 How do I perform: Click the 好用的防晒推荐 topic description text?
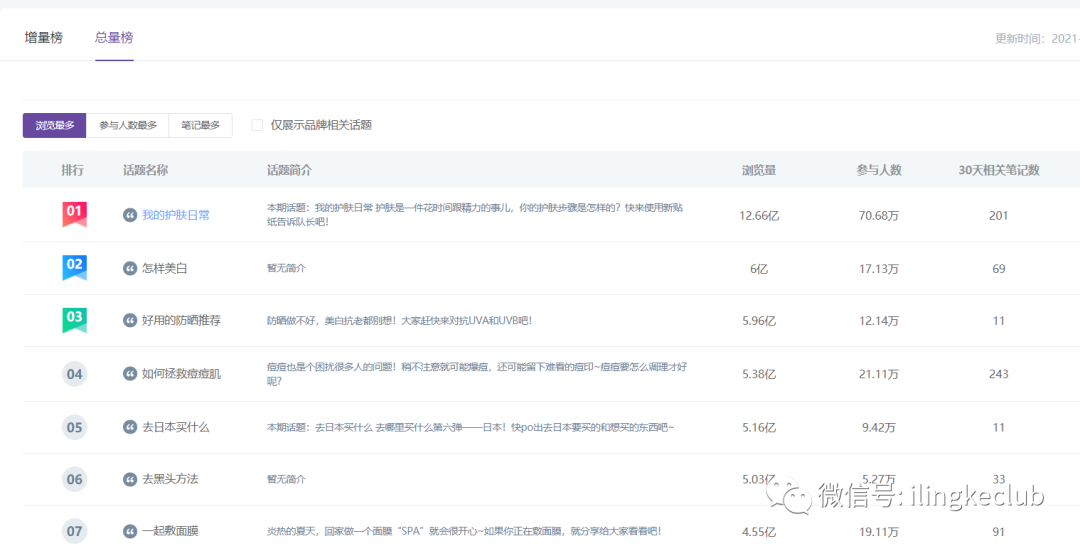(399, 320)
